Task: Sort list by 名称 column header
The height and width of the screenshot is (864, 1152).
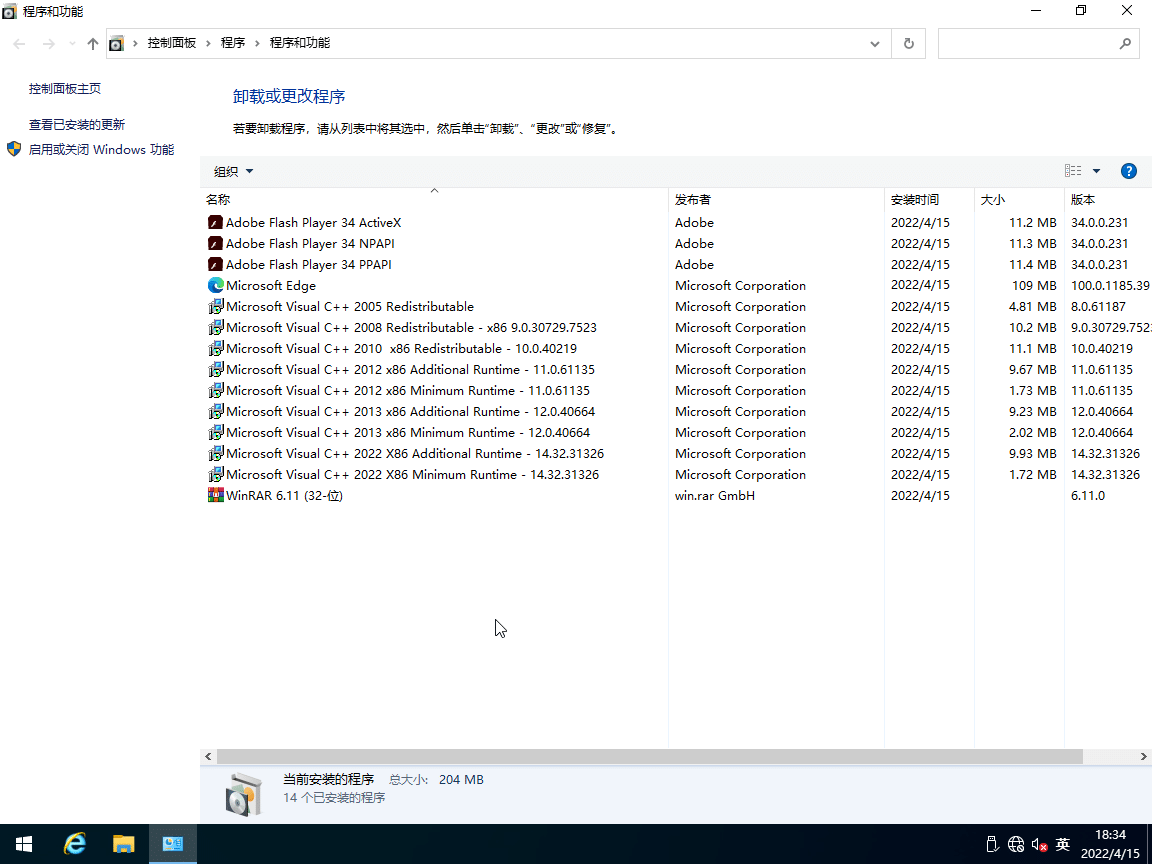Action: click(433, 199)
